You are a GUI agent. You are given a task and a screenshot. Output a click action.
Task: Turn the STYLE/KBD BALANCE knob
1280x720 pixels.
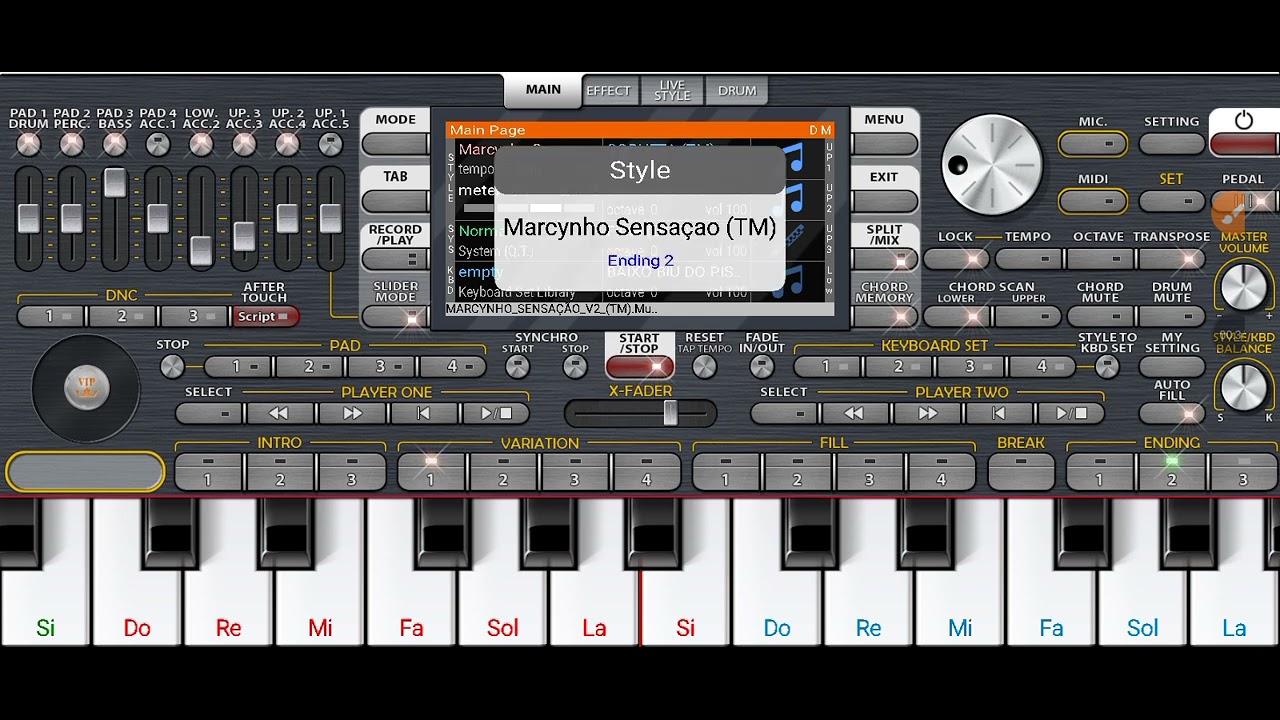1243,386
